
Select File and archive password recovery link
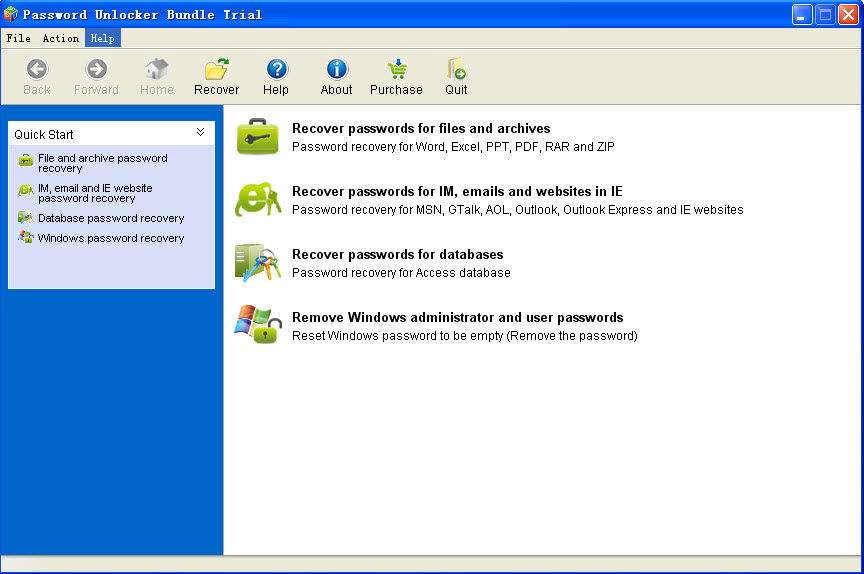click(x=102, y=163)
